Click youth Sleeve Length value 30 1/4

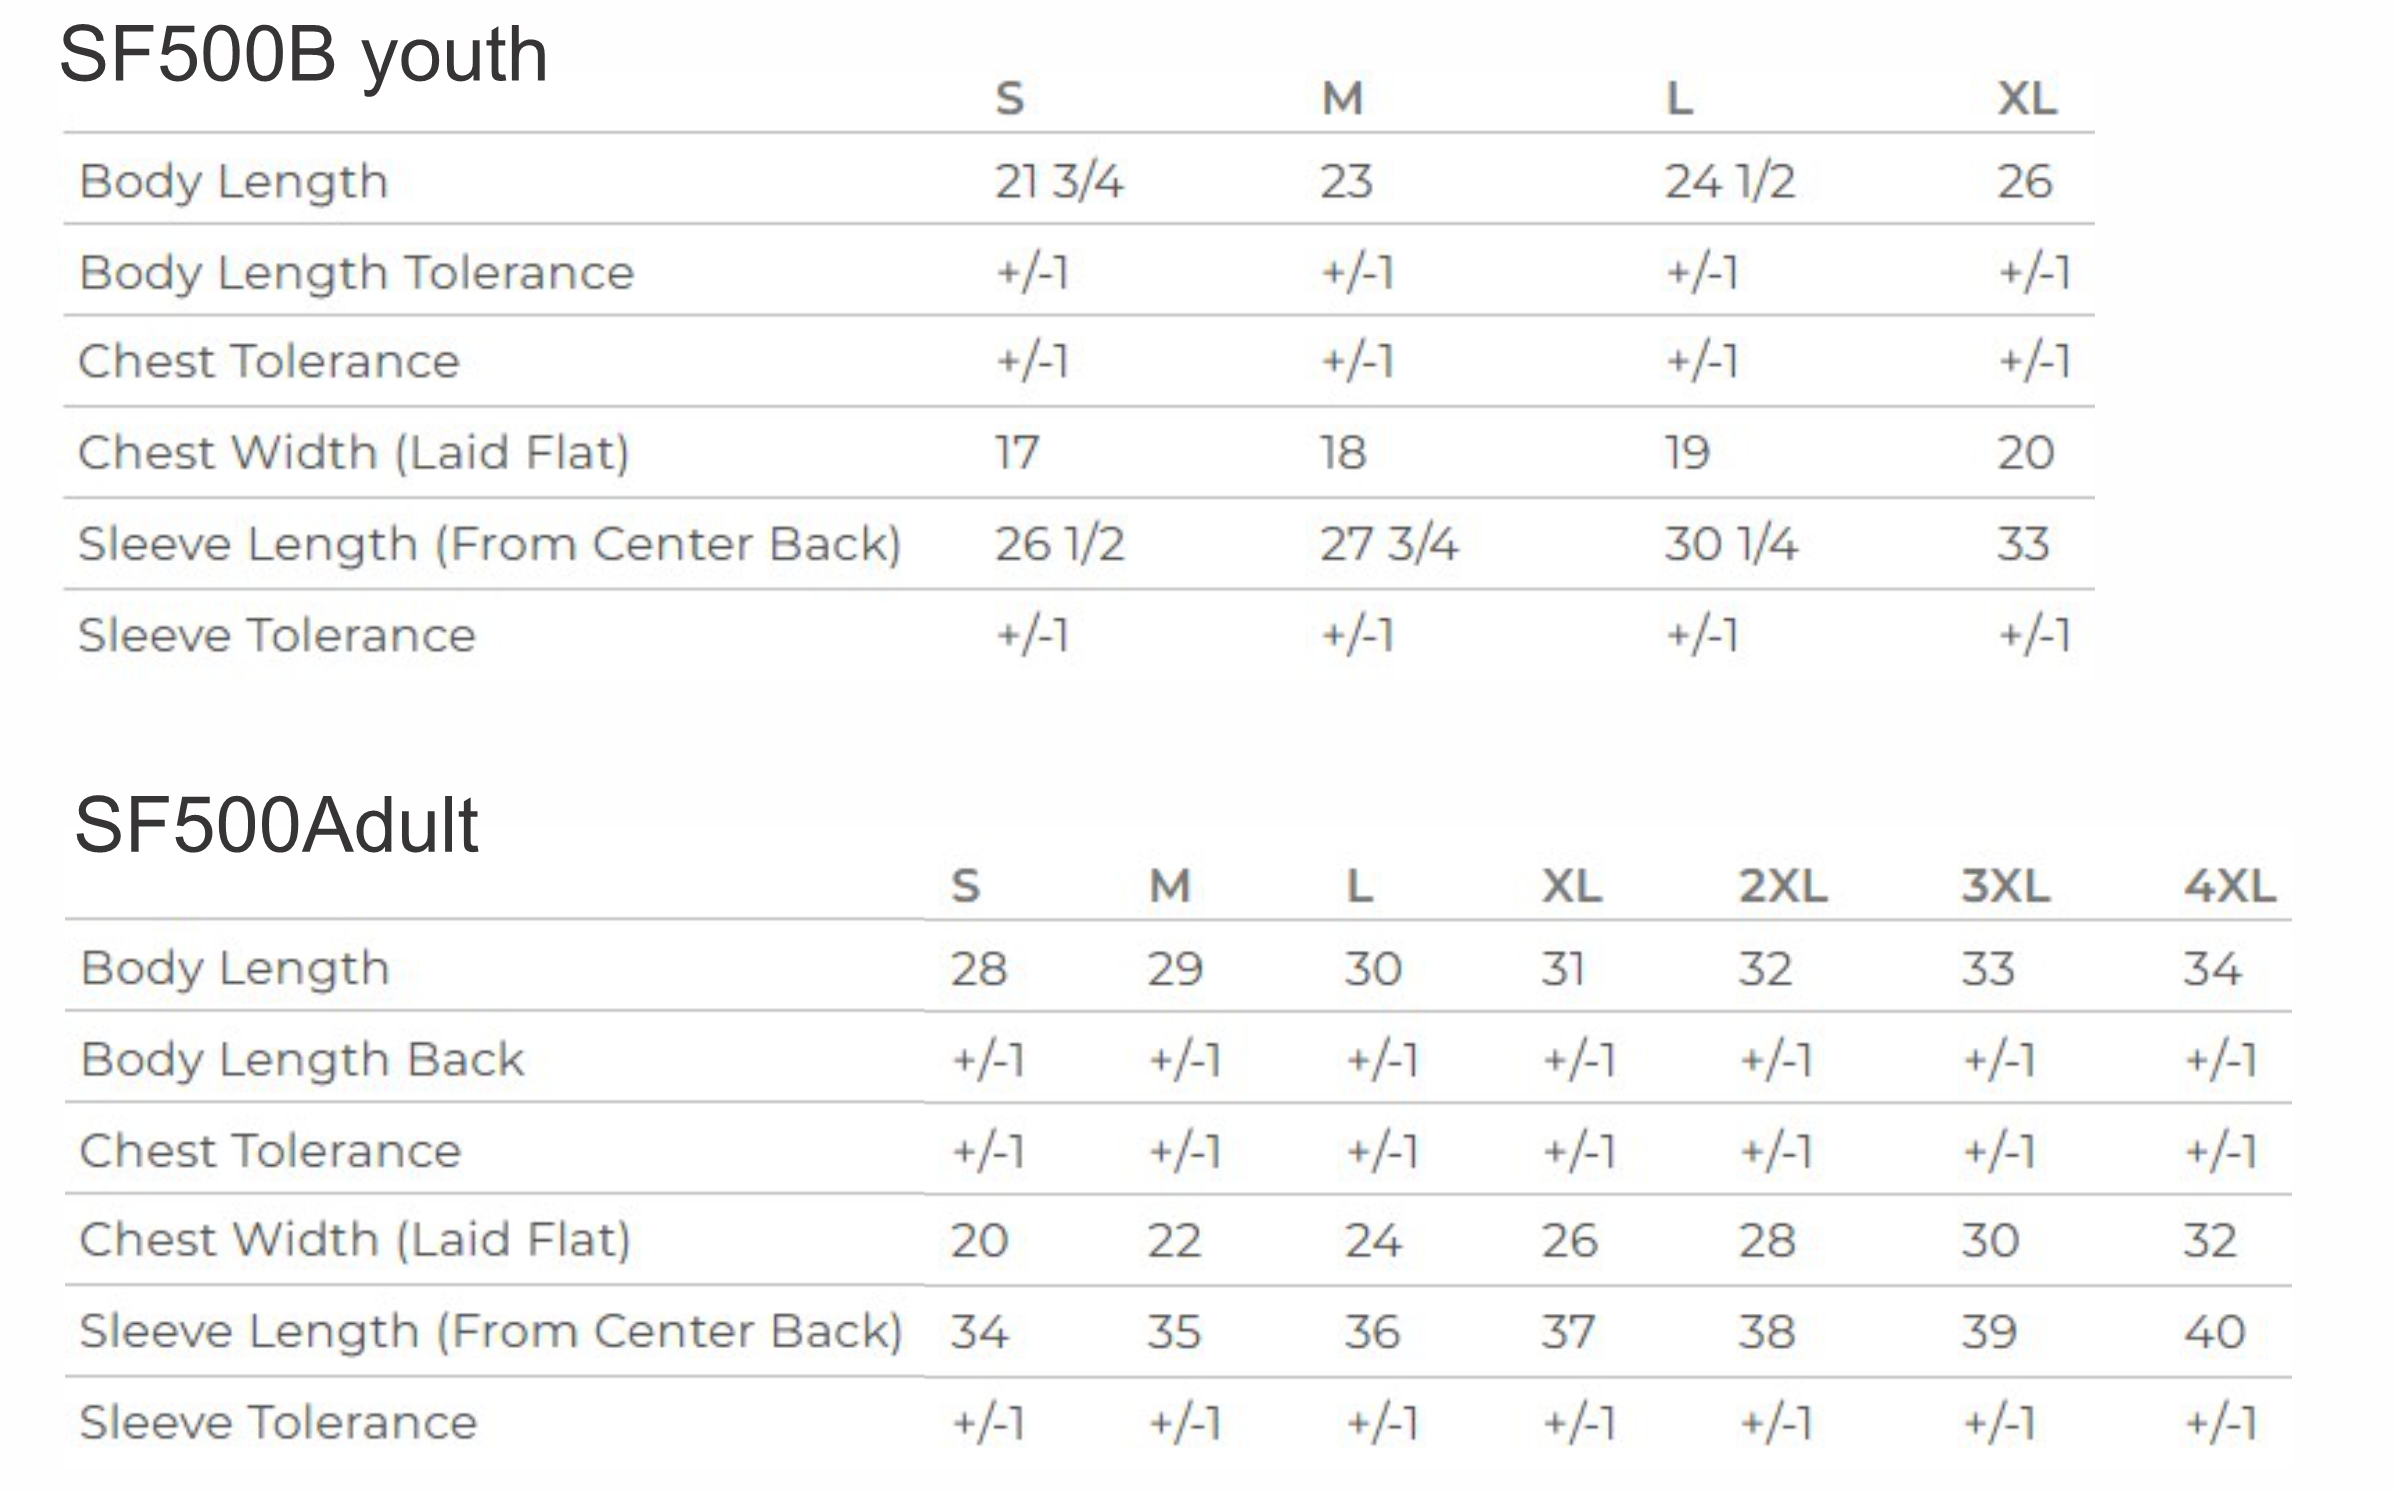click(x=1731, y=545)
